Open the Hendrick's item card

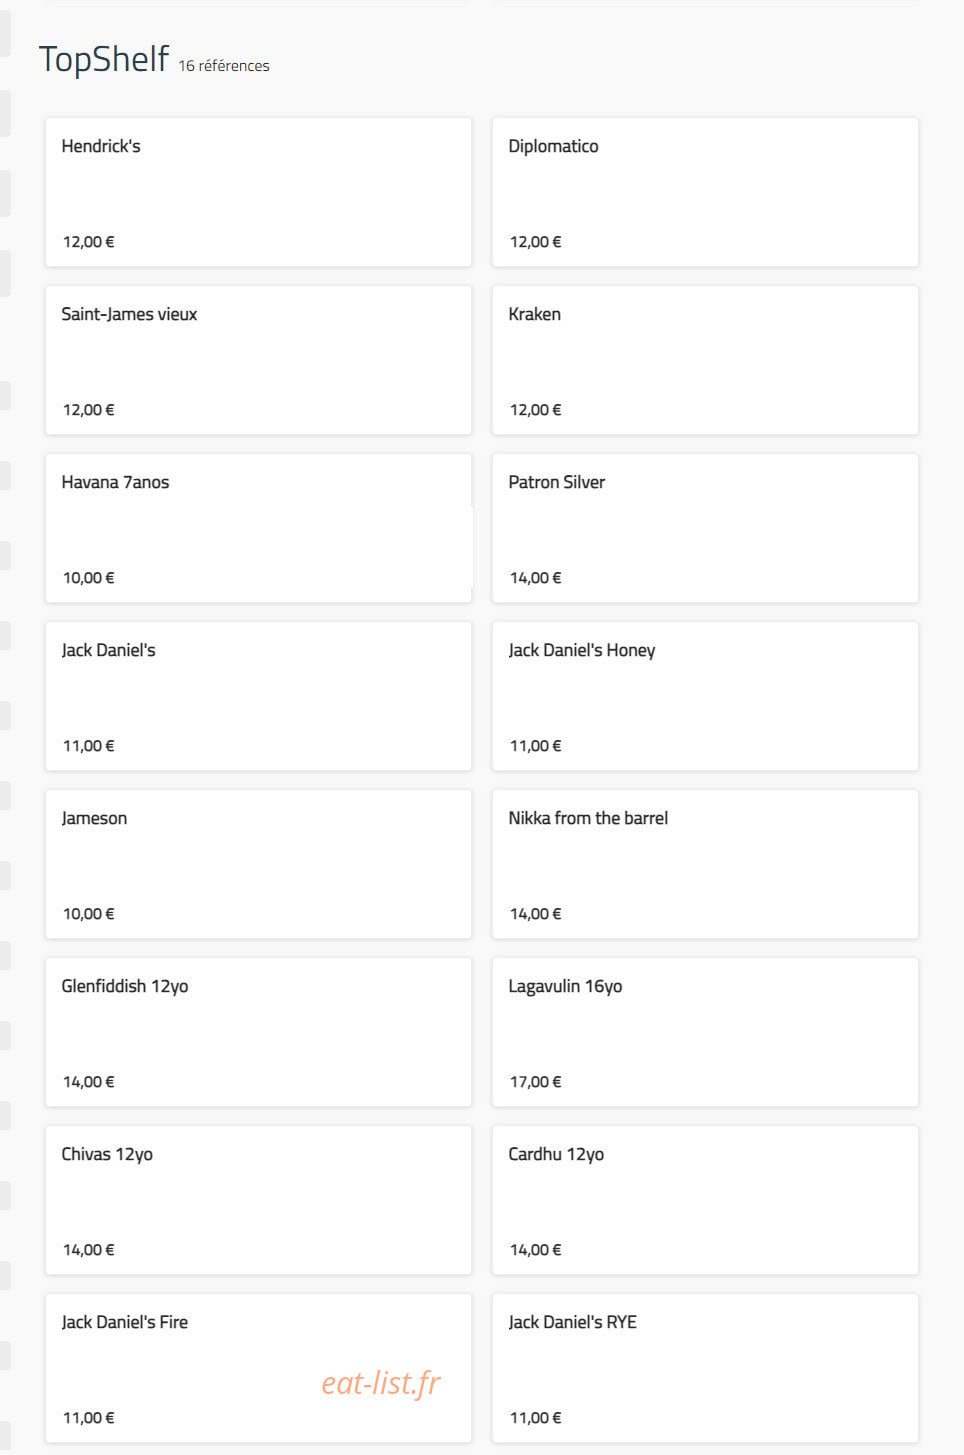pyautogui.click(x=258, y=192)
